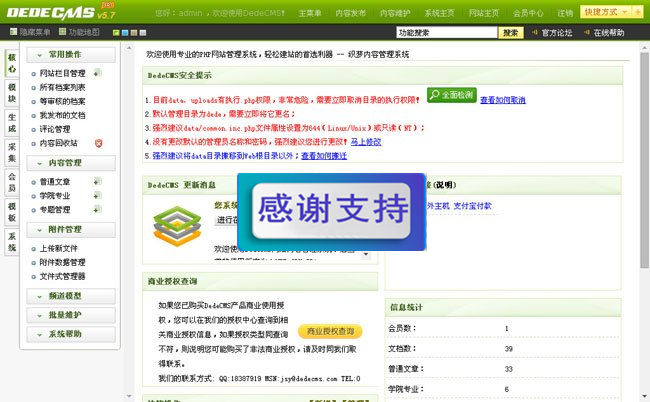The height and width of the screenshot is (402, 650).
Task: Click the add icon next to 专题管理
Action: coord(97,209)
